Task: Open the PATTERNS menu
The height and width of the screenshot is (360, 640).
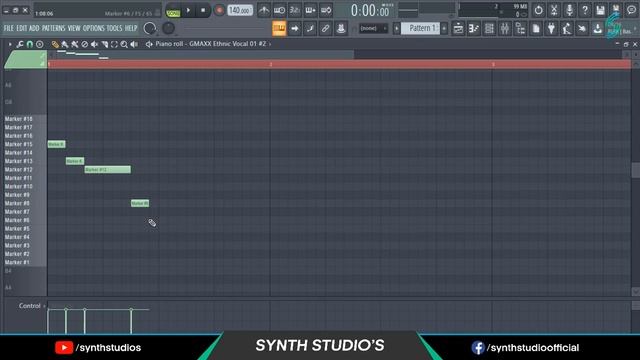Action: [53, 28]
